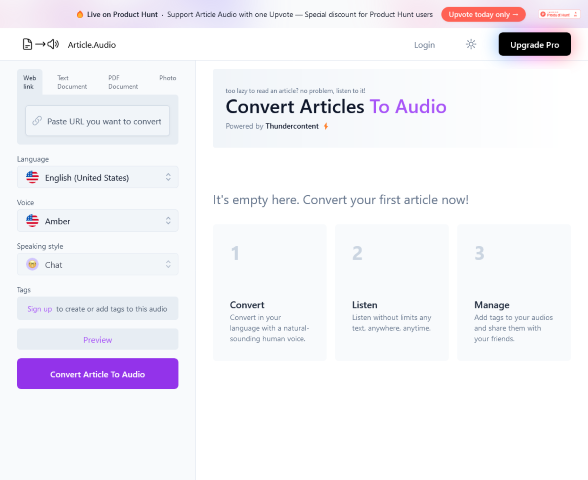Click the Sign up link under Tags
Screen dimensions: 588x480
point(39,309)
